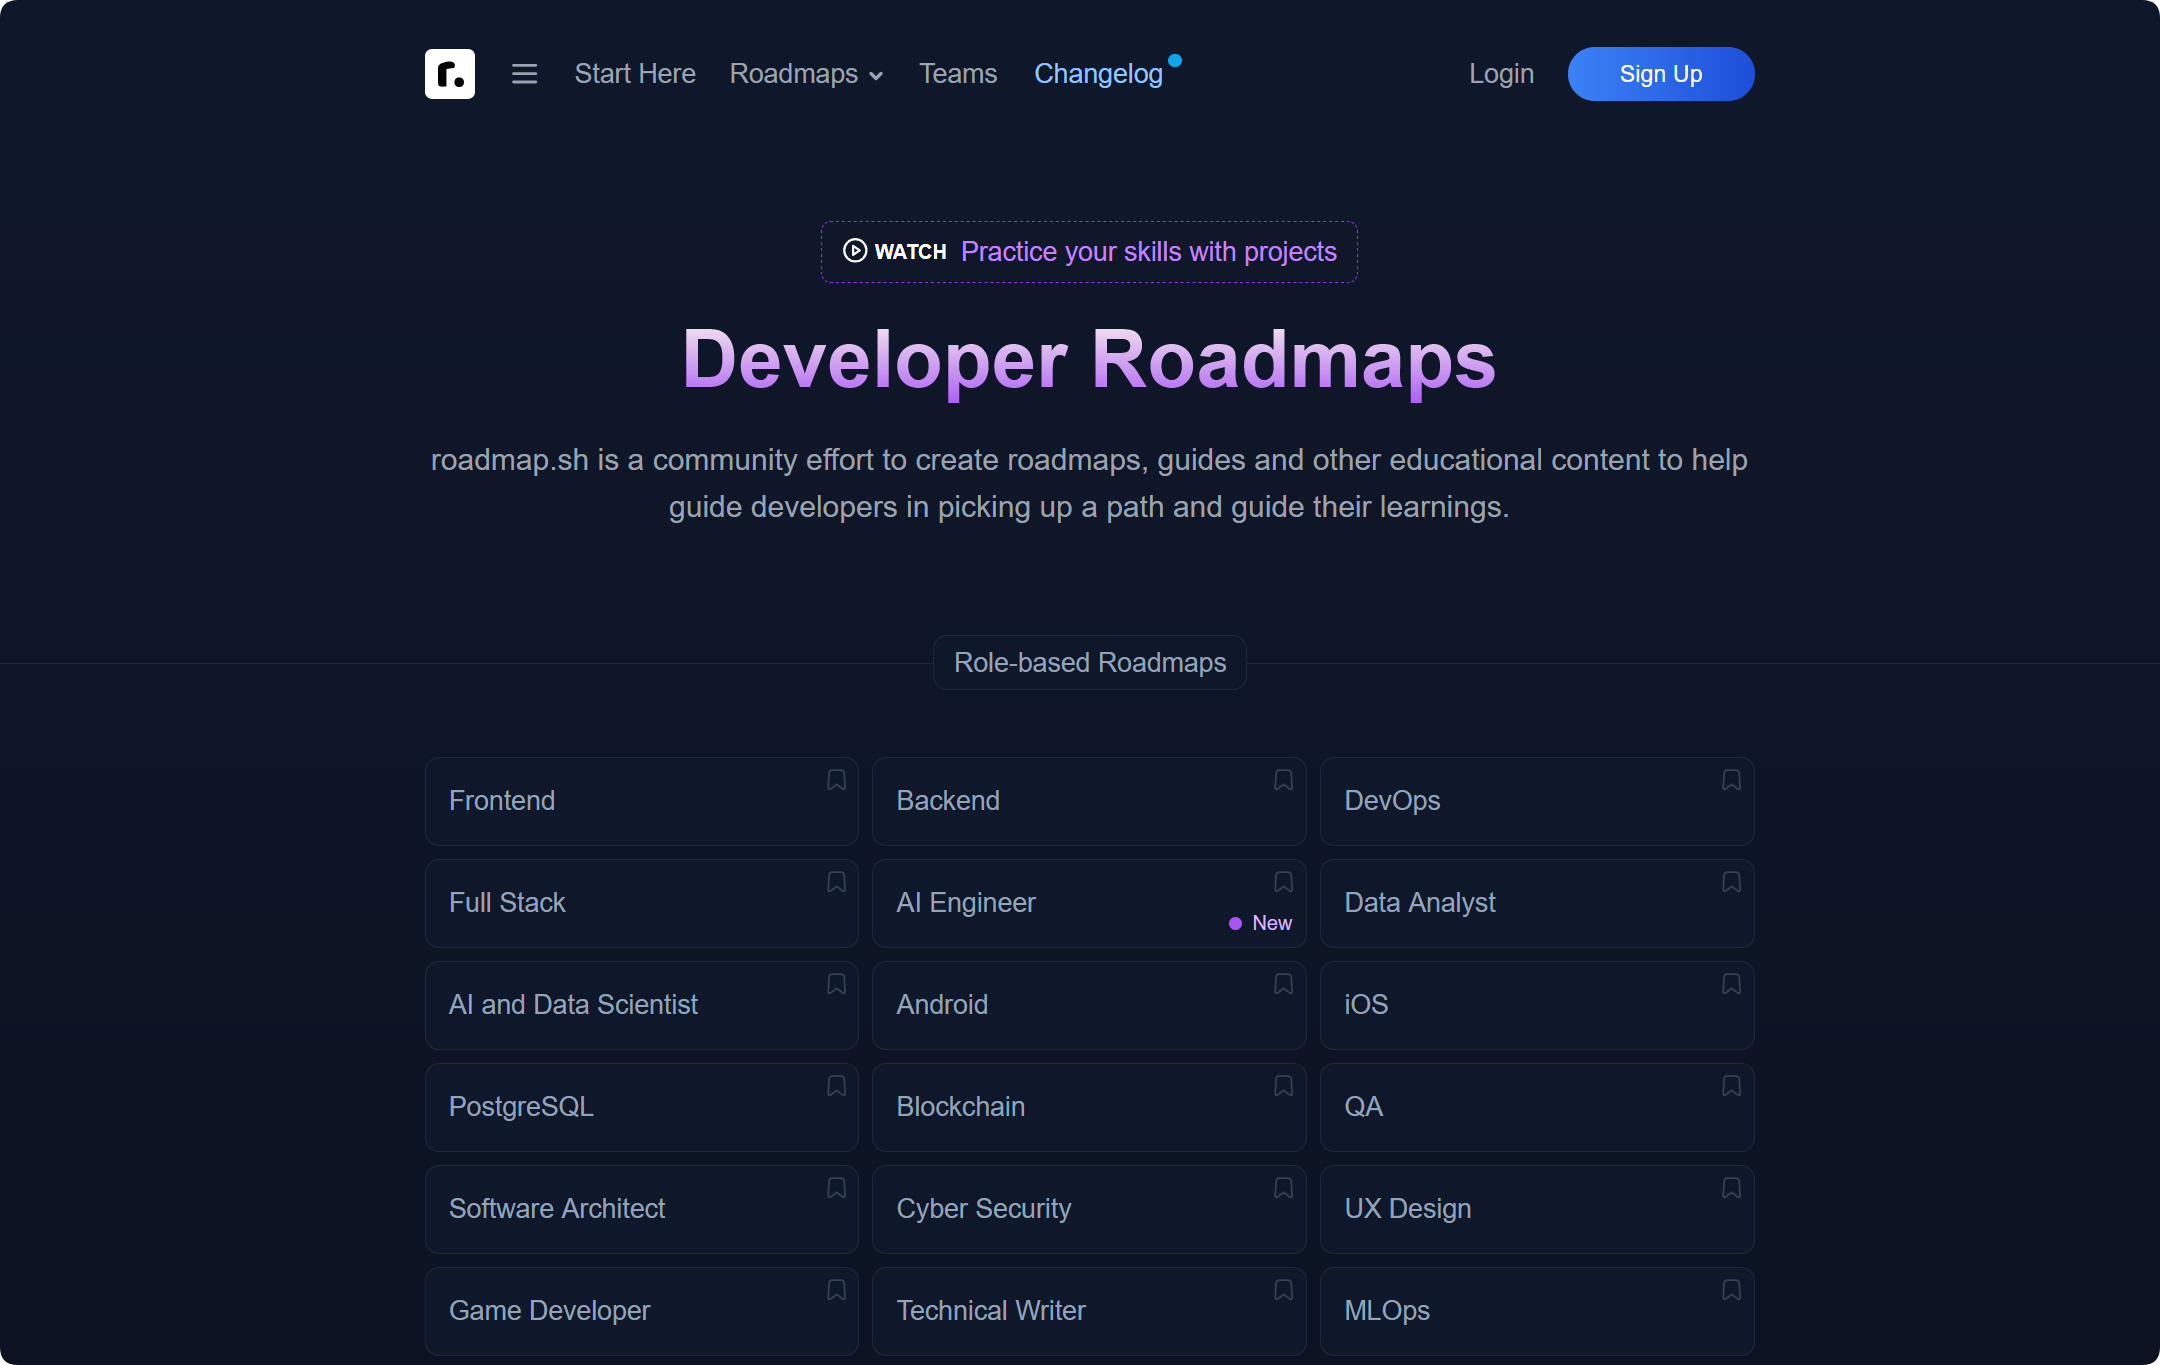Open the Technical Writer roadmap card

1089,1311
